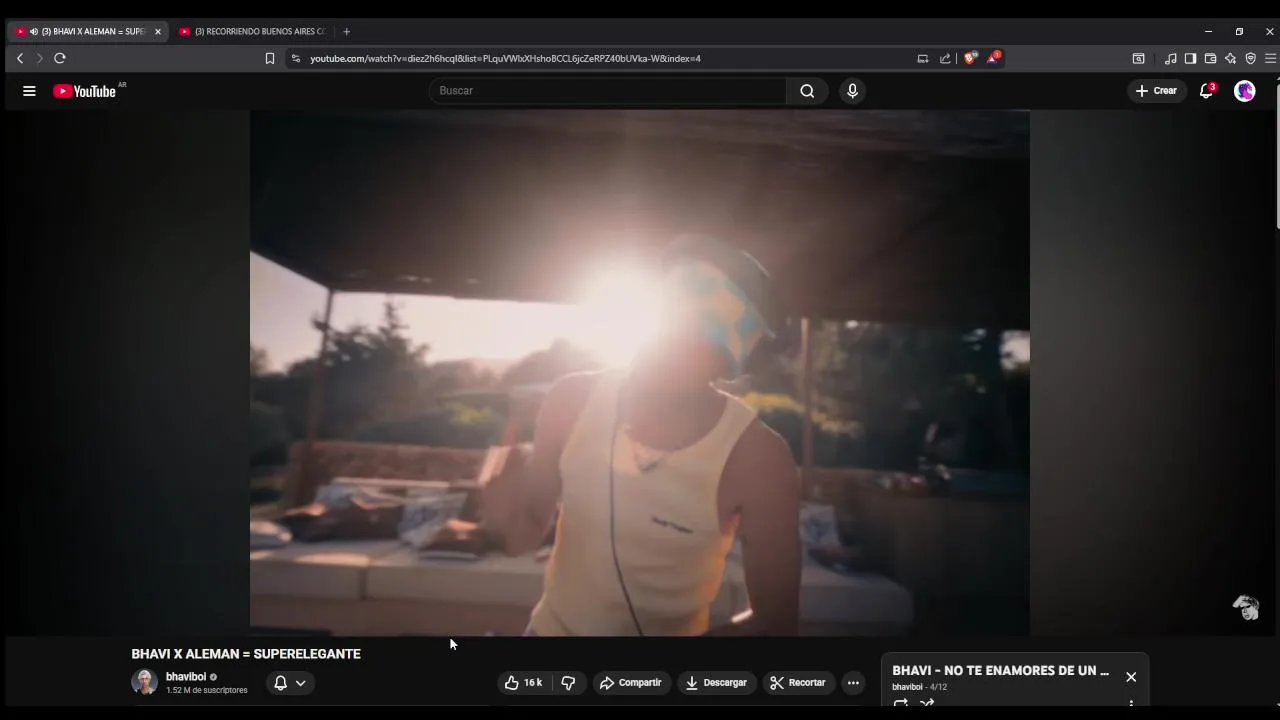1280x720 pixels.
Task: Click the Crear button
Action: tap(1156, 91)
